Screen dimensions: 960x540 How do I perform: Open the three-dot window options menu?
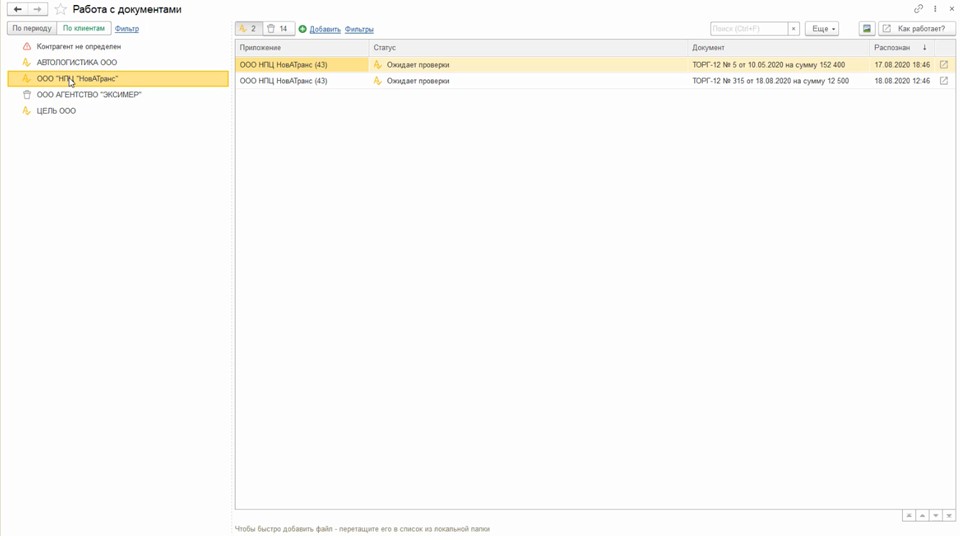[x=935, y=9]
